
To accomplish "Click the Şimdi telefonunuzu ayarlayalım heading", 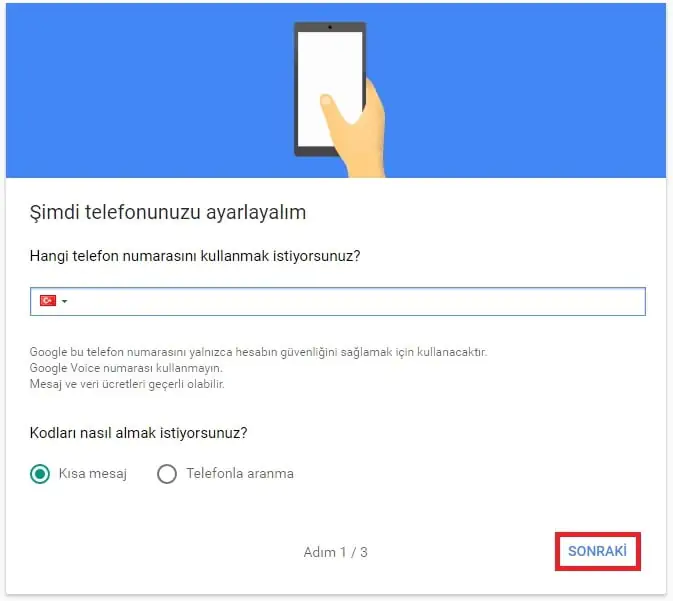I will pos(168,212).
